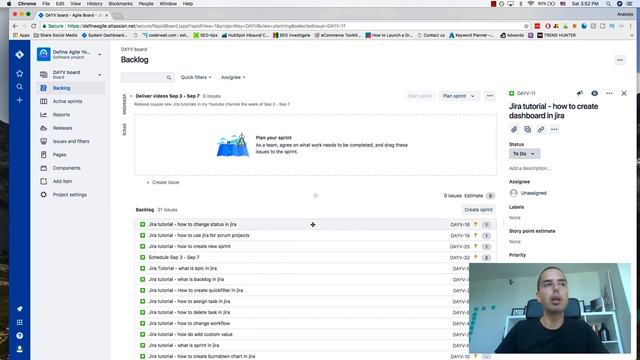Open the Quick filters dropdown
Image resolution: width=640 pixels, height=360 pixels.
196,77
